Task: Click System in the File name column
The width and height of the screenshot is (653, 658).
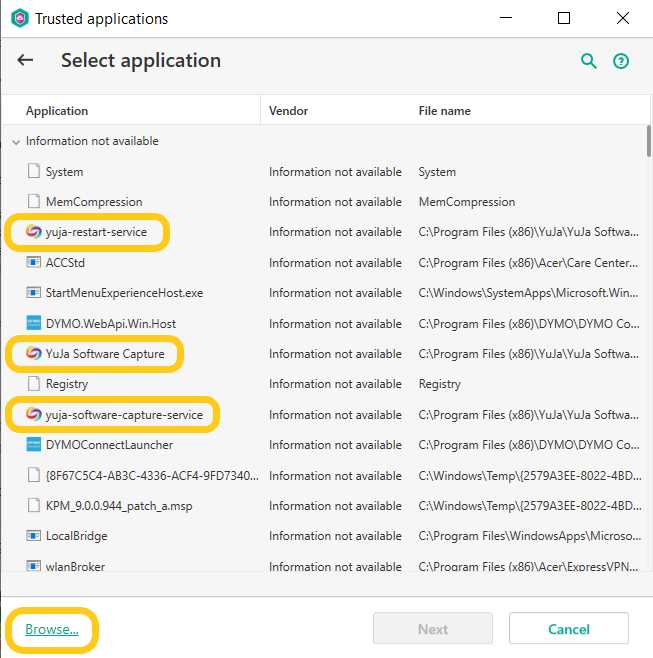Action: click(437, 172)
